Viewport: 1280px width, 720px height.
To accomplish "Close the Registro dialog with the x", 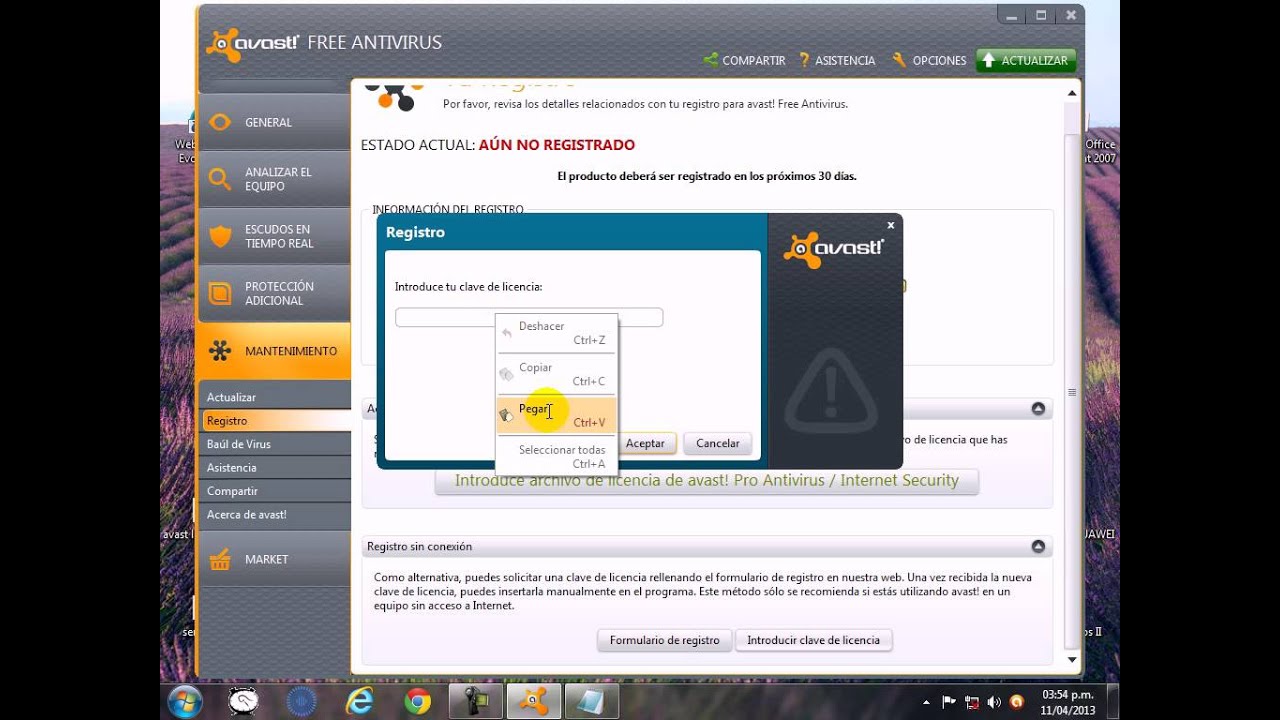I will click(x=890, y=225).
